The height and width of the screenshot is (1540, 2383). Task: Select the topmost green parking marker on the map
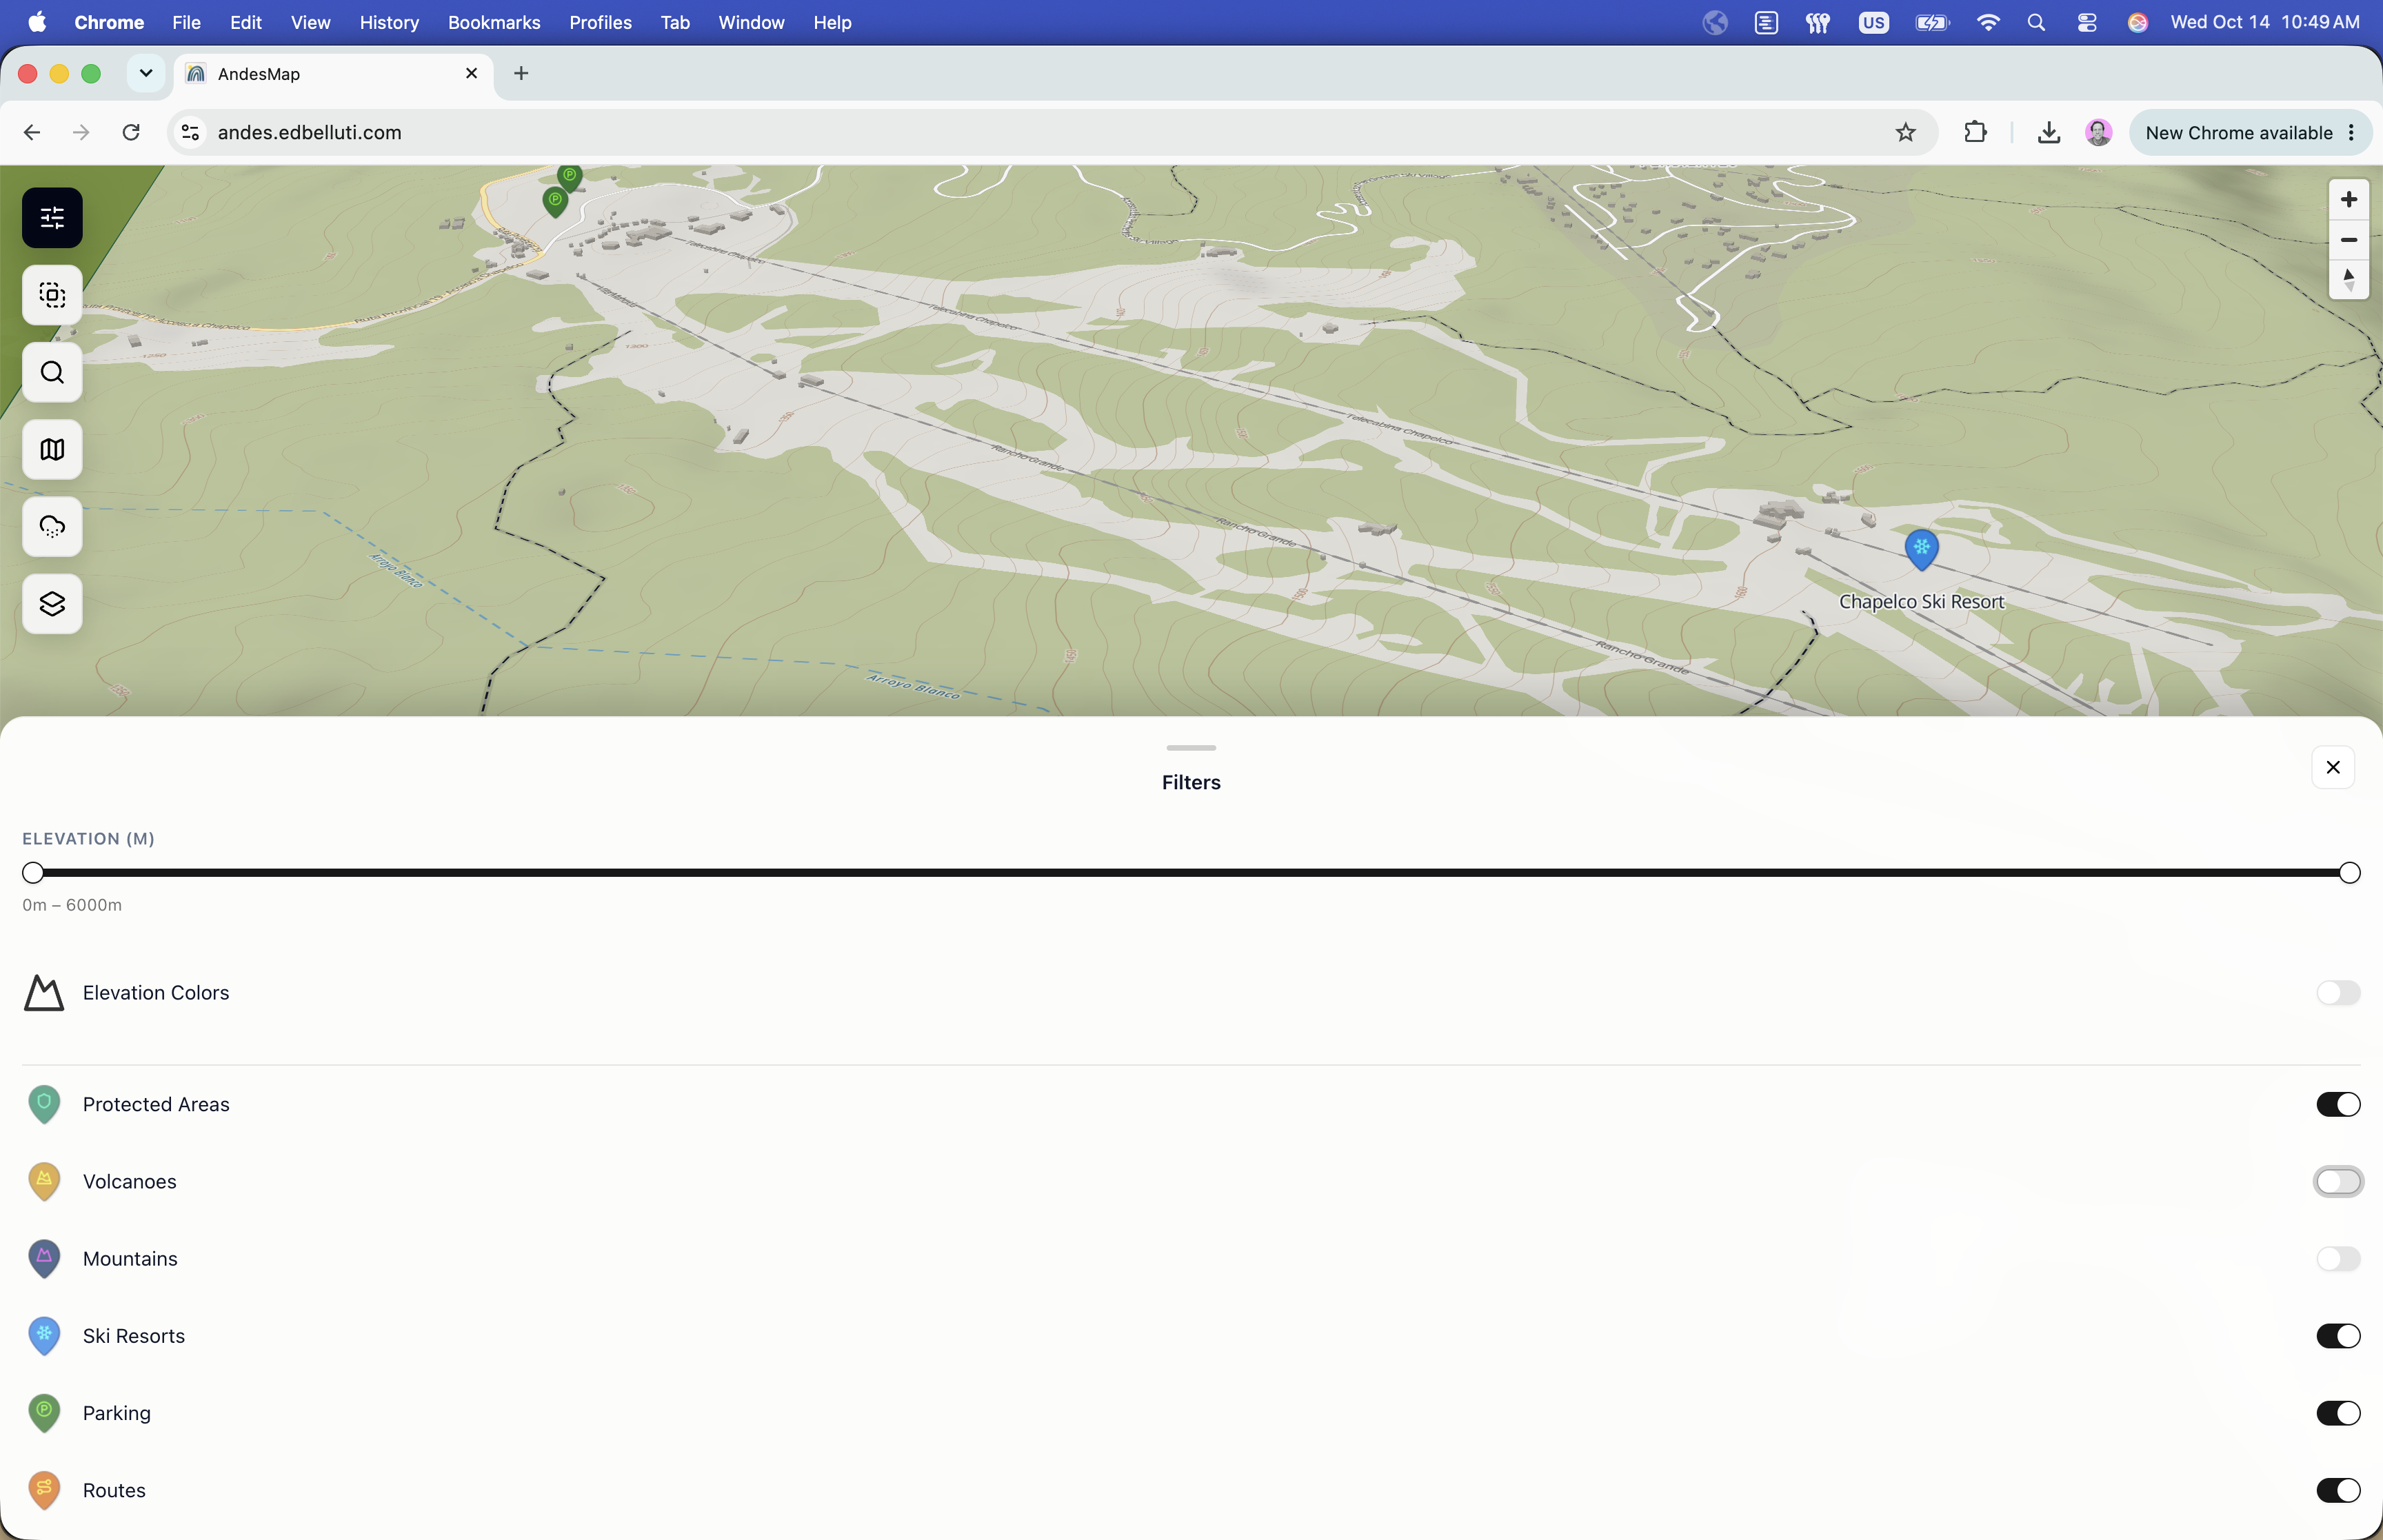pyautogui.click(x=569, y=177)
